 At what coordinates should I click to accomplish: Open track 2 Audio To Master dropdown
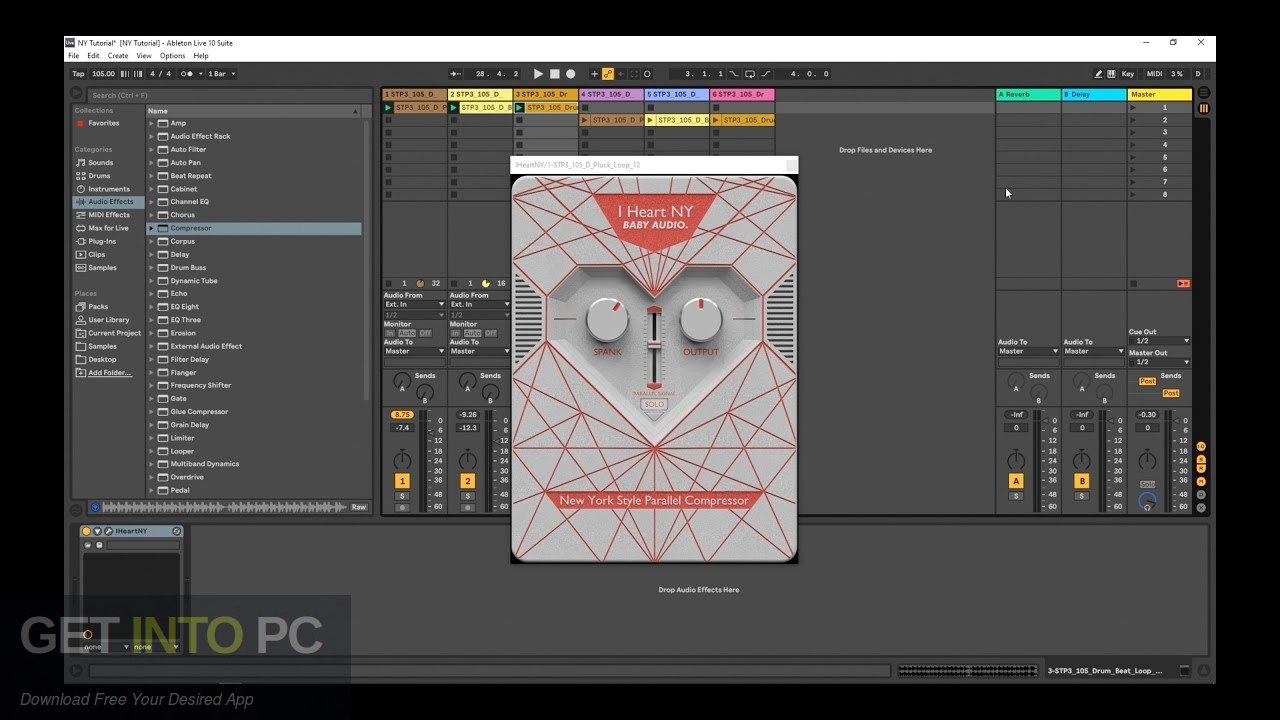480,351
